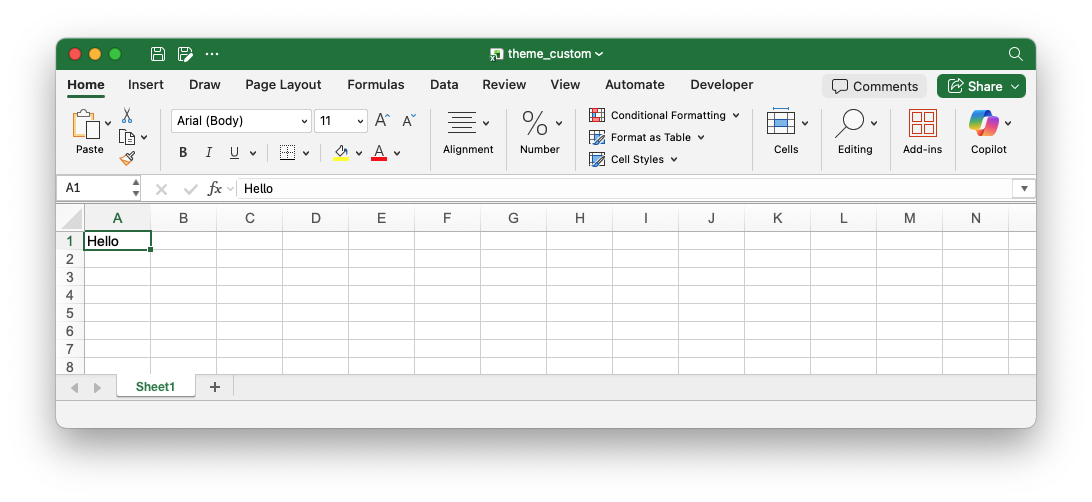
Task: Toggle Underline formatting
Action: point(234,152)
